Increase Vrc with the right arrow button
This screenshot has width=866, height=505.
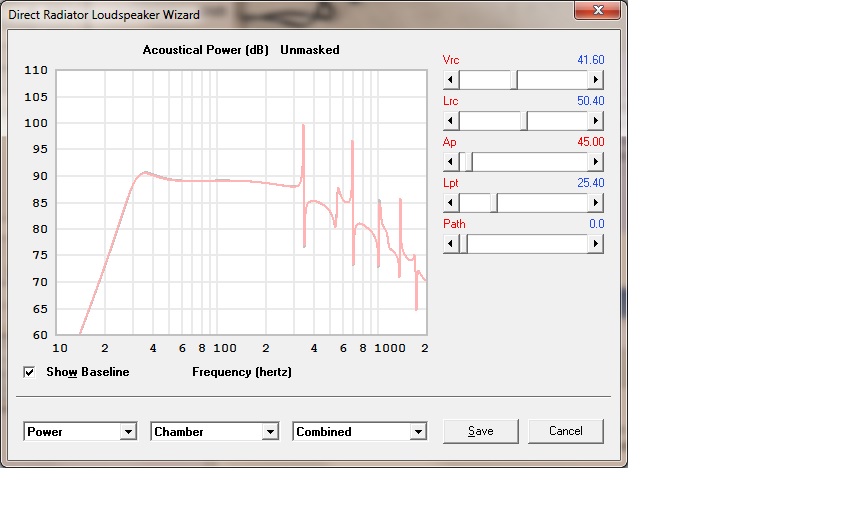pyautogui.click(x=595, y=80)
